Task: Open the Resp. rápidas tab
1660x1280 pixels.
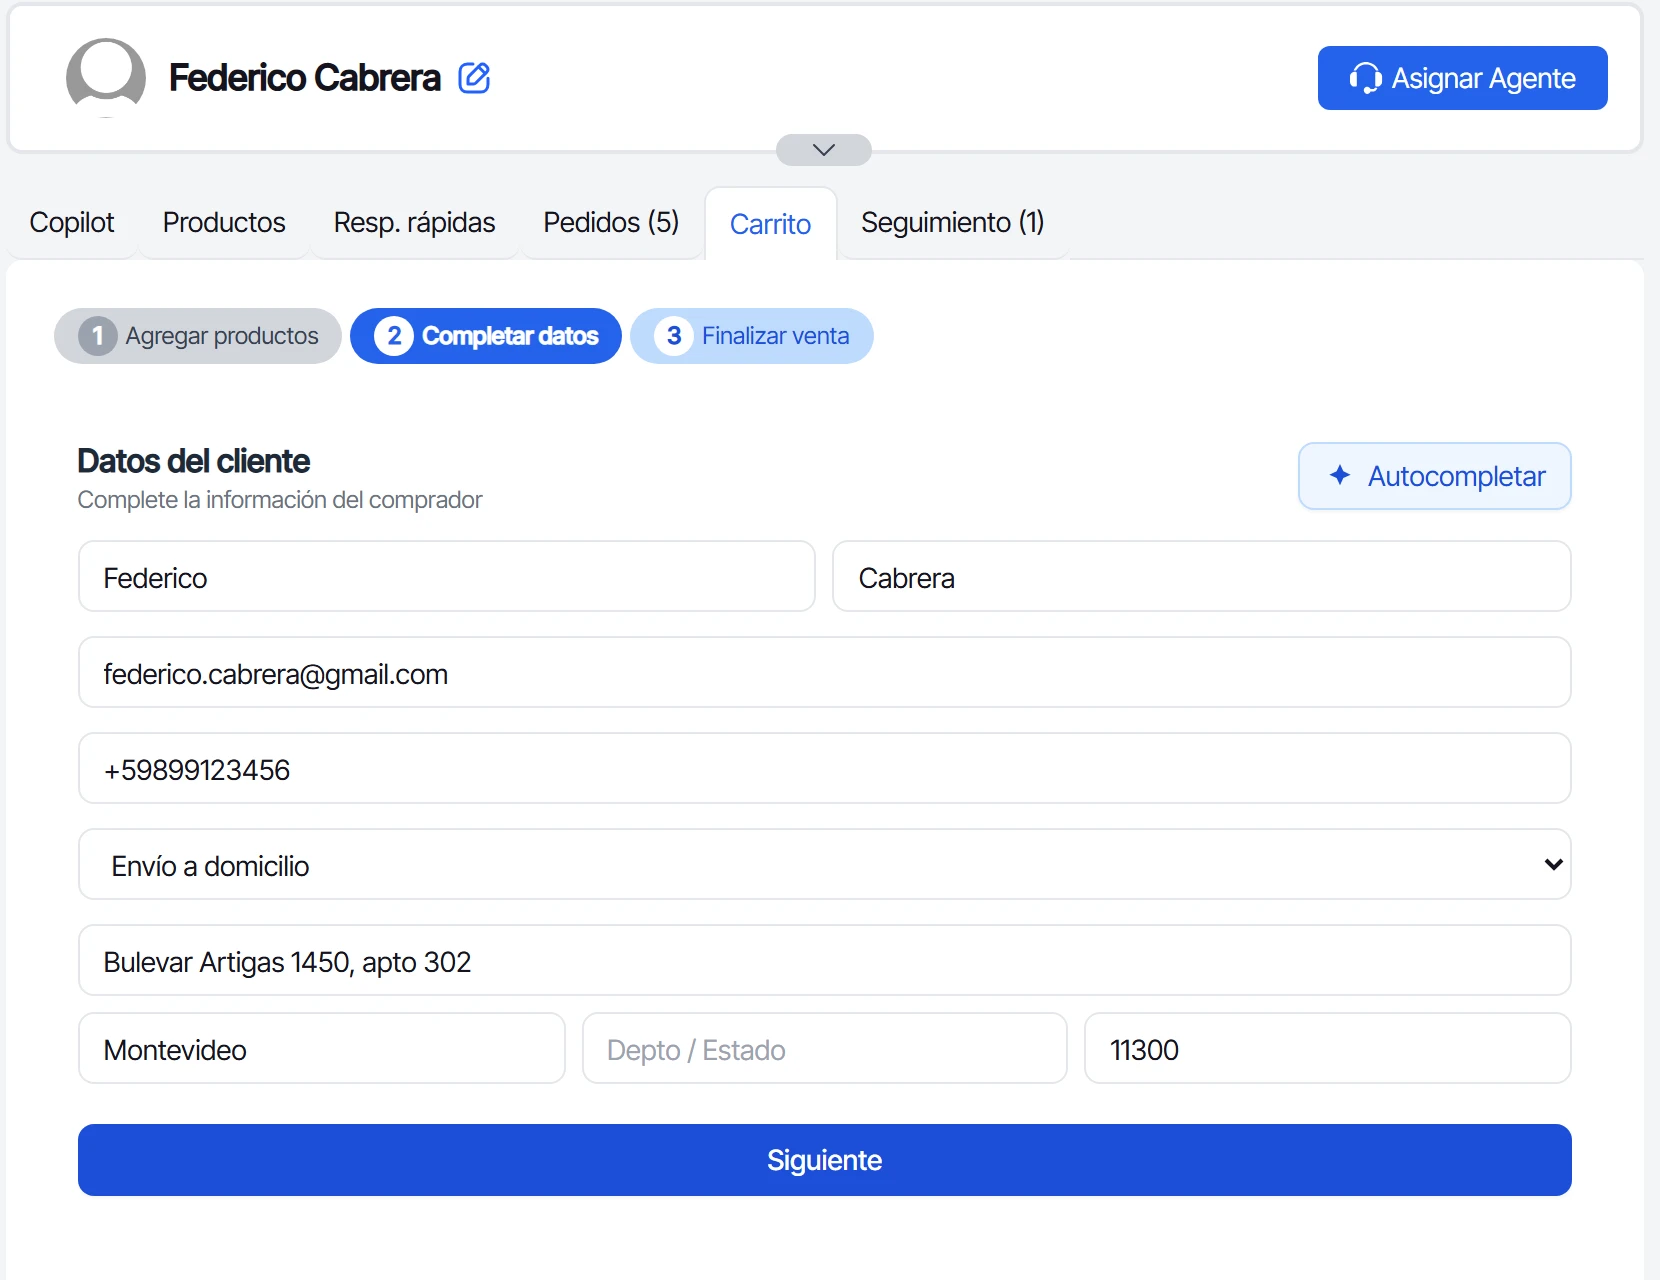Action: (414, 222)
